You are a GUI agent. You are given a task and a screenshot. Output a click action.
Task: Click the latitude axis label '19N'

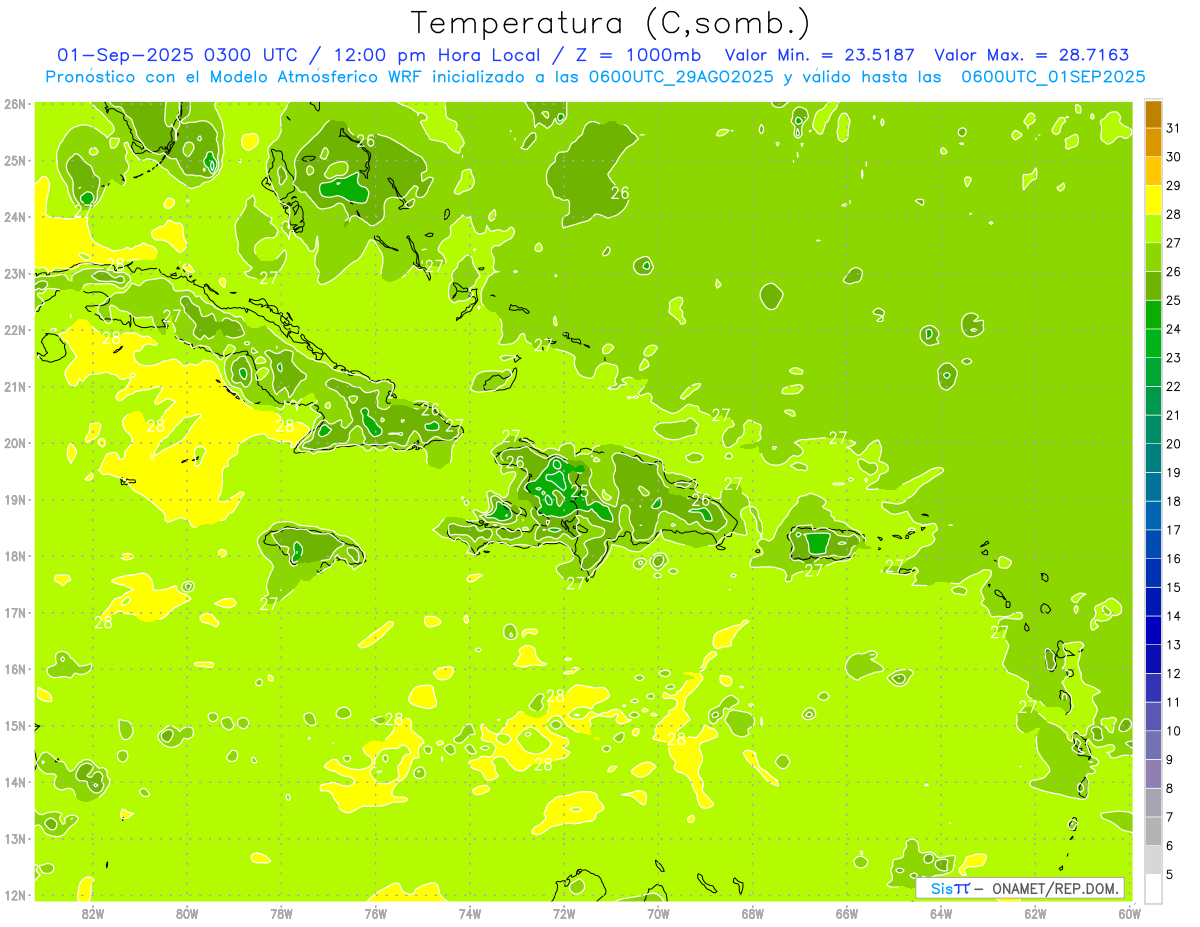(x=15, y=500)
